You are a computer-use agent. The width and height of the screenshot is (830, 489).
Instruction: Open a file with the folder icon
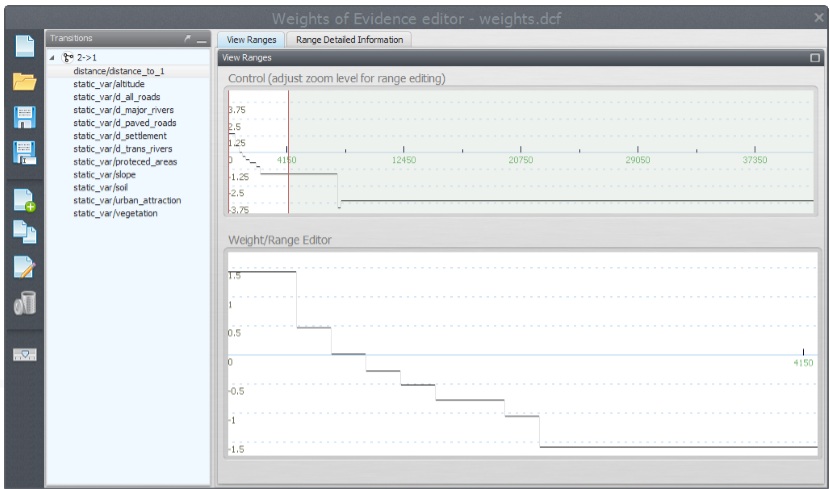click(x=24, y=82)
